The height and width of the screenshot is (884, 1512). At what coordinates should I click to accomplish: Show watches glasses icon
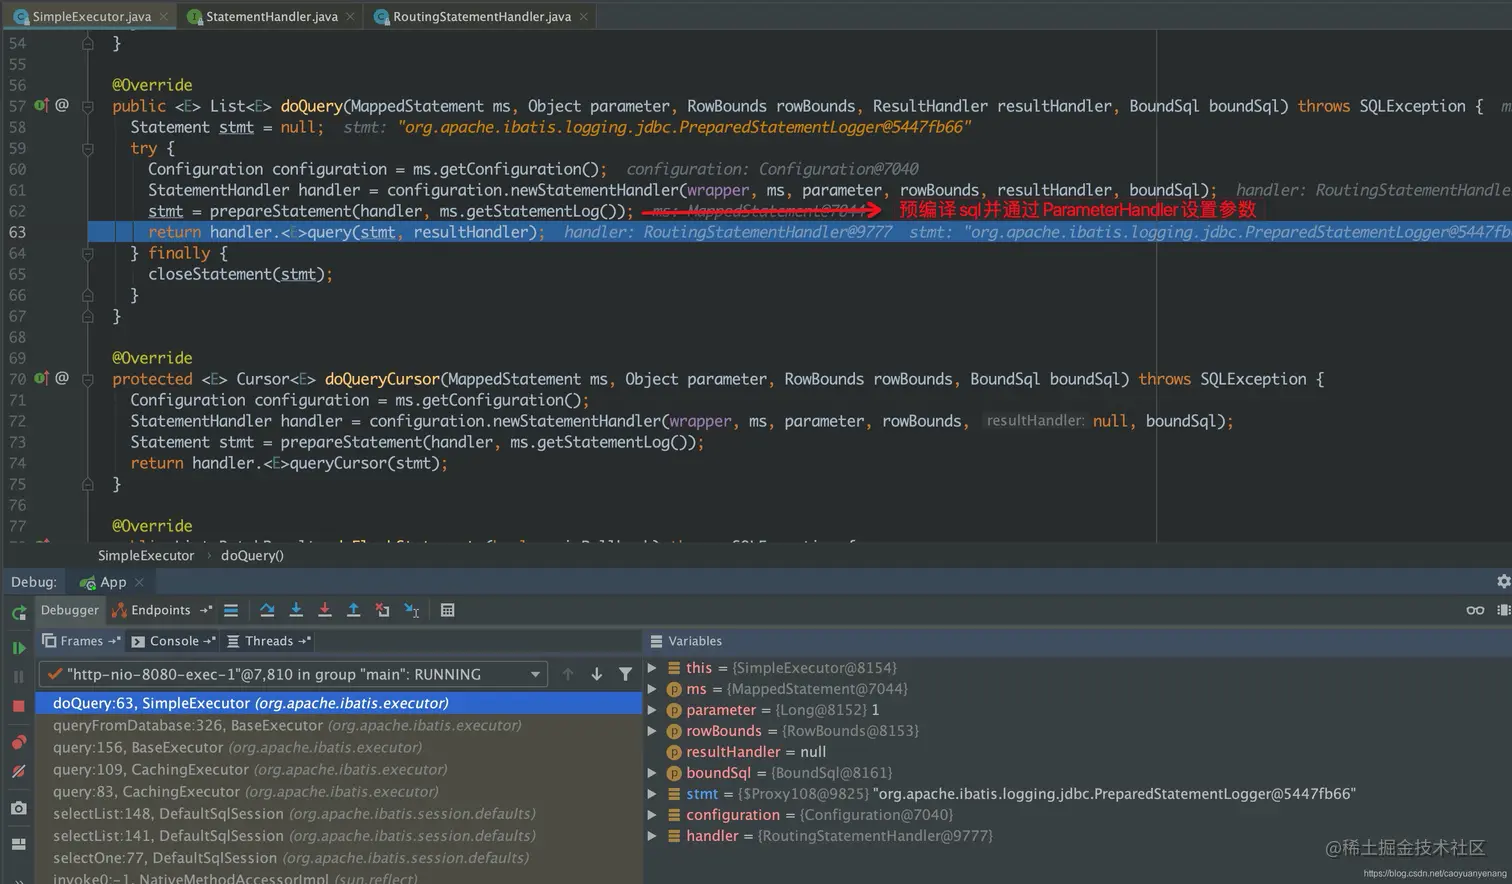click(x=1475, y=610)
